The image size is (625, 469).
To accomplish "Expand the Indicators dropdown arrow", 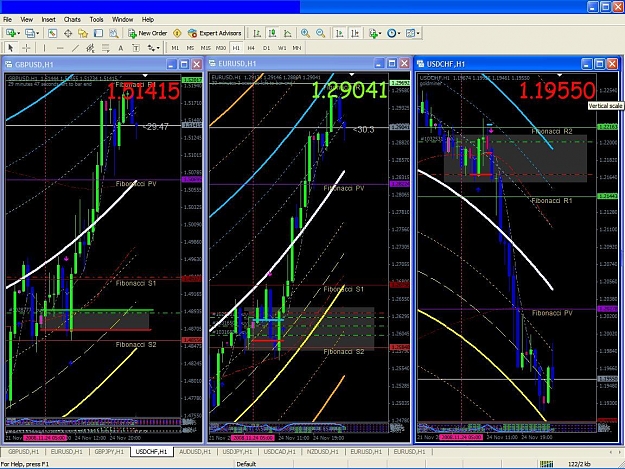I will coord(380,33).
